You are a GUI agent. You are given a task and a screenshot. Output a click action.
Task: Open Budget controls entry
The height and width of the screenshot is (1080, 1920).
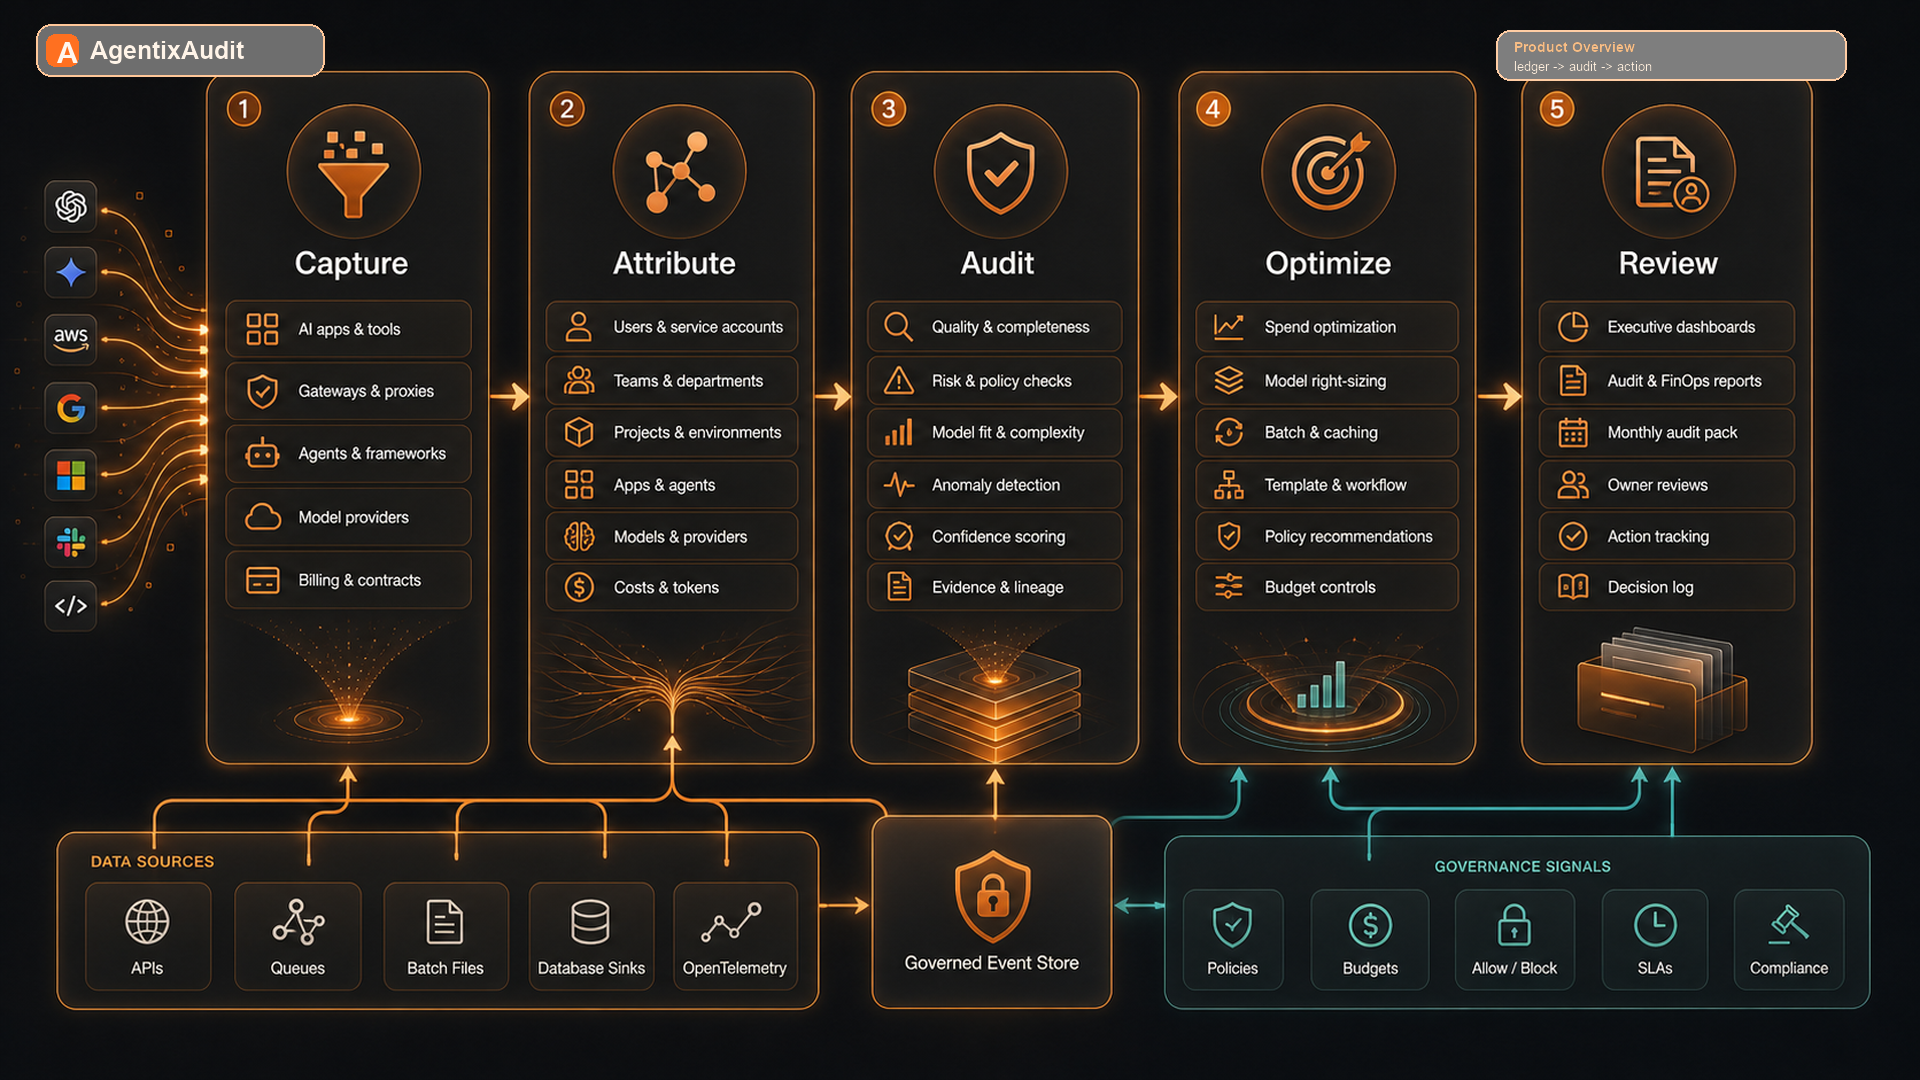tap(1327, 587)
